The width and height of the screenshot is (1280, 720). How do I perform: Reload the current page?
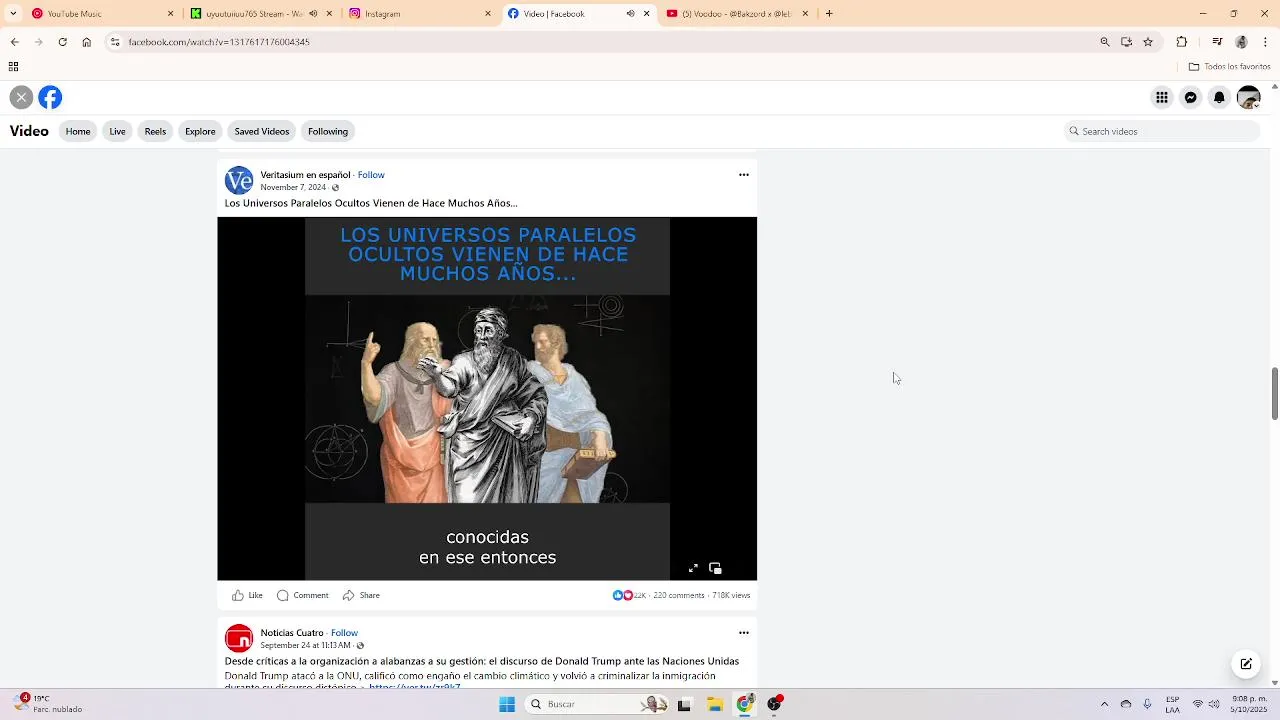pyautogui.click(x=62, y=42)
